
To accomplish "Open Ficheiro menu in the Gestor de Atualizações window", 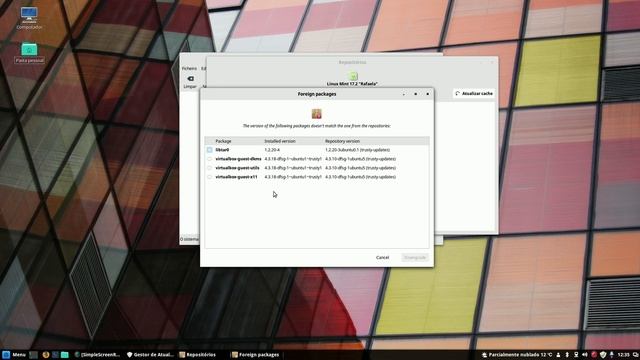I will click(x=189, y=68).
